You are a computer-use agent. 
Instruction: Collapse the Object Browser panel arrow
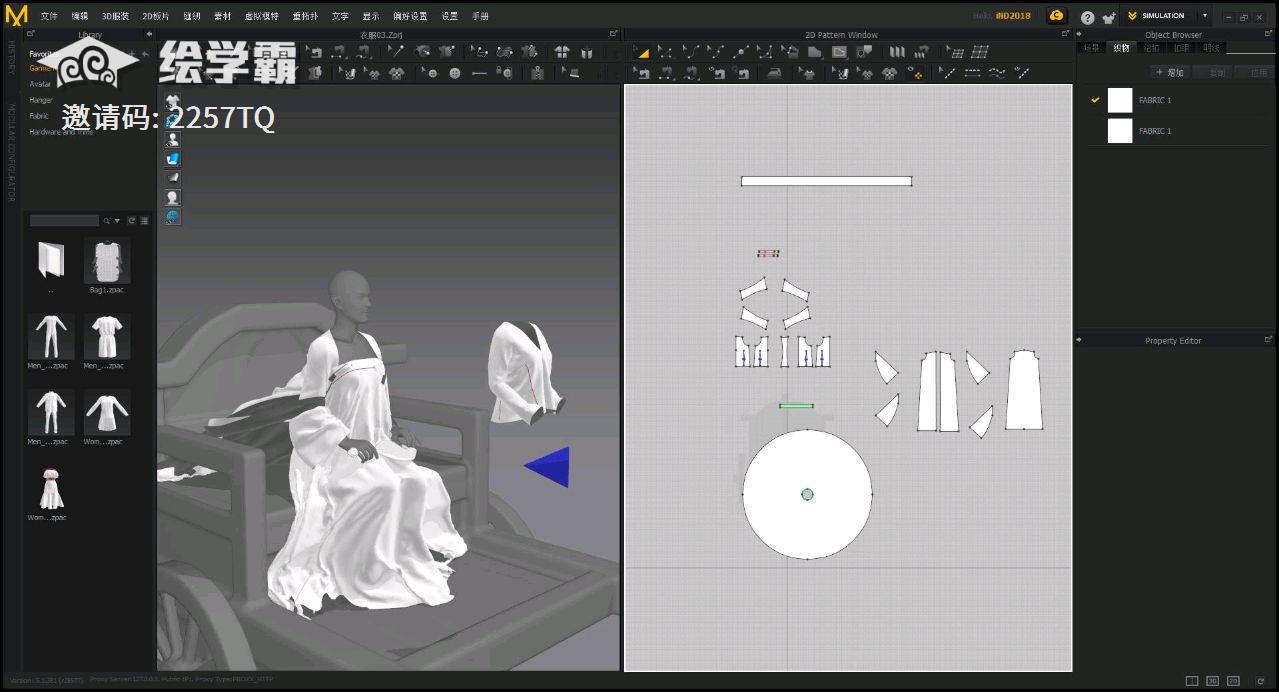[x=1079, y=34]
